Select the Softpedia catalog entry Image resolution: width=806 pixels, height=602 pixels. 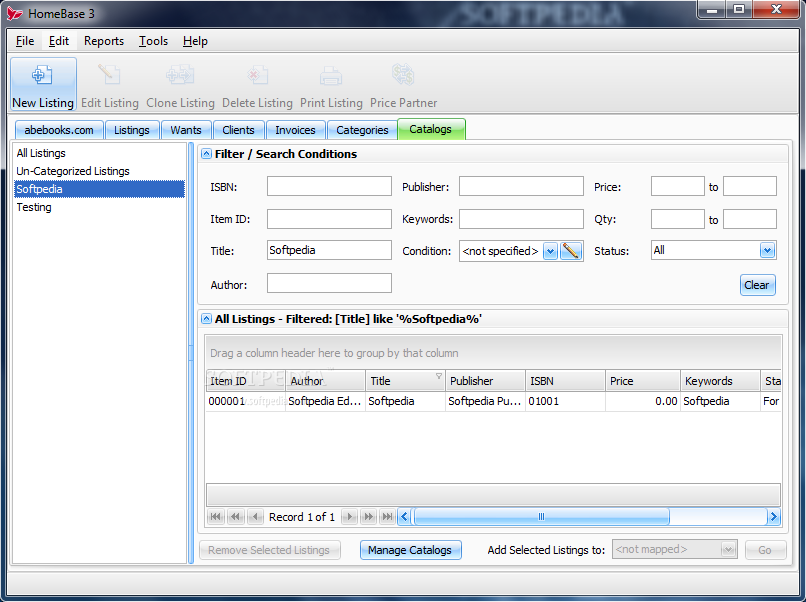point(99,189)
